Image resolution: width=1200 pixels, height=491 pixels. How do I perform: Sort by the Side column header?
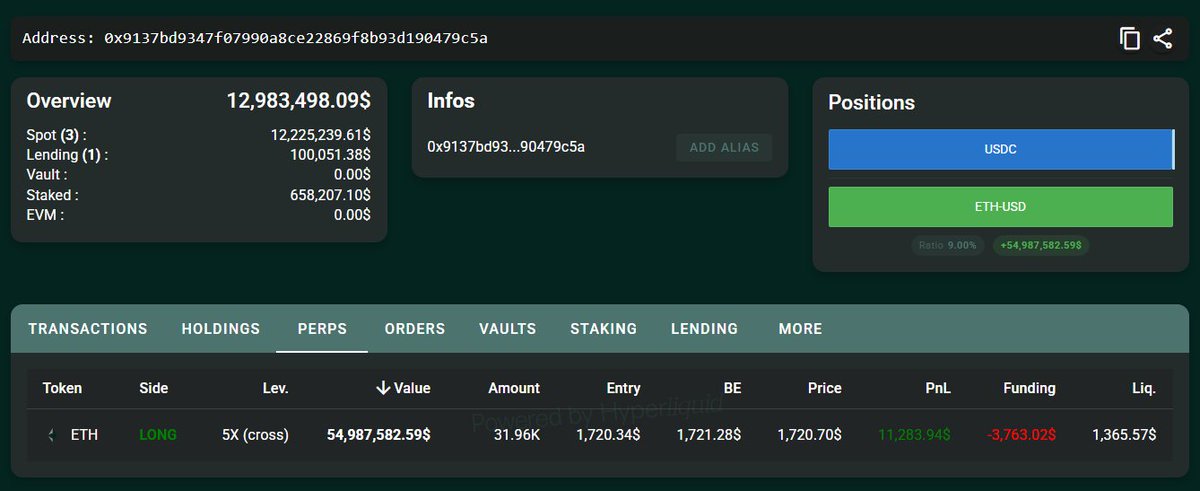point(154,388)
